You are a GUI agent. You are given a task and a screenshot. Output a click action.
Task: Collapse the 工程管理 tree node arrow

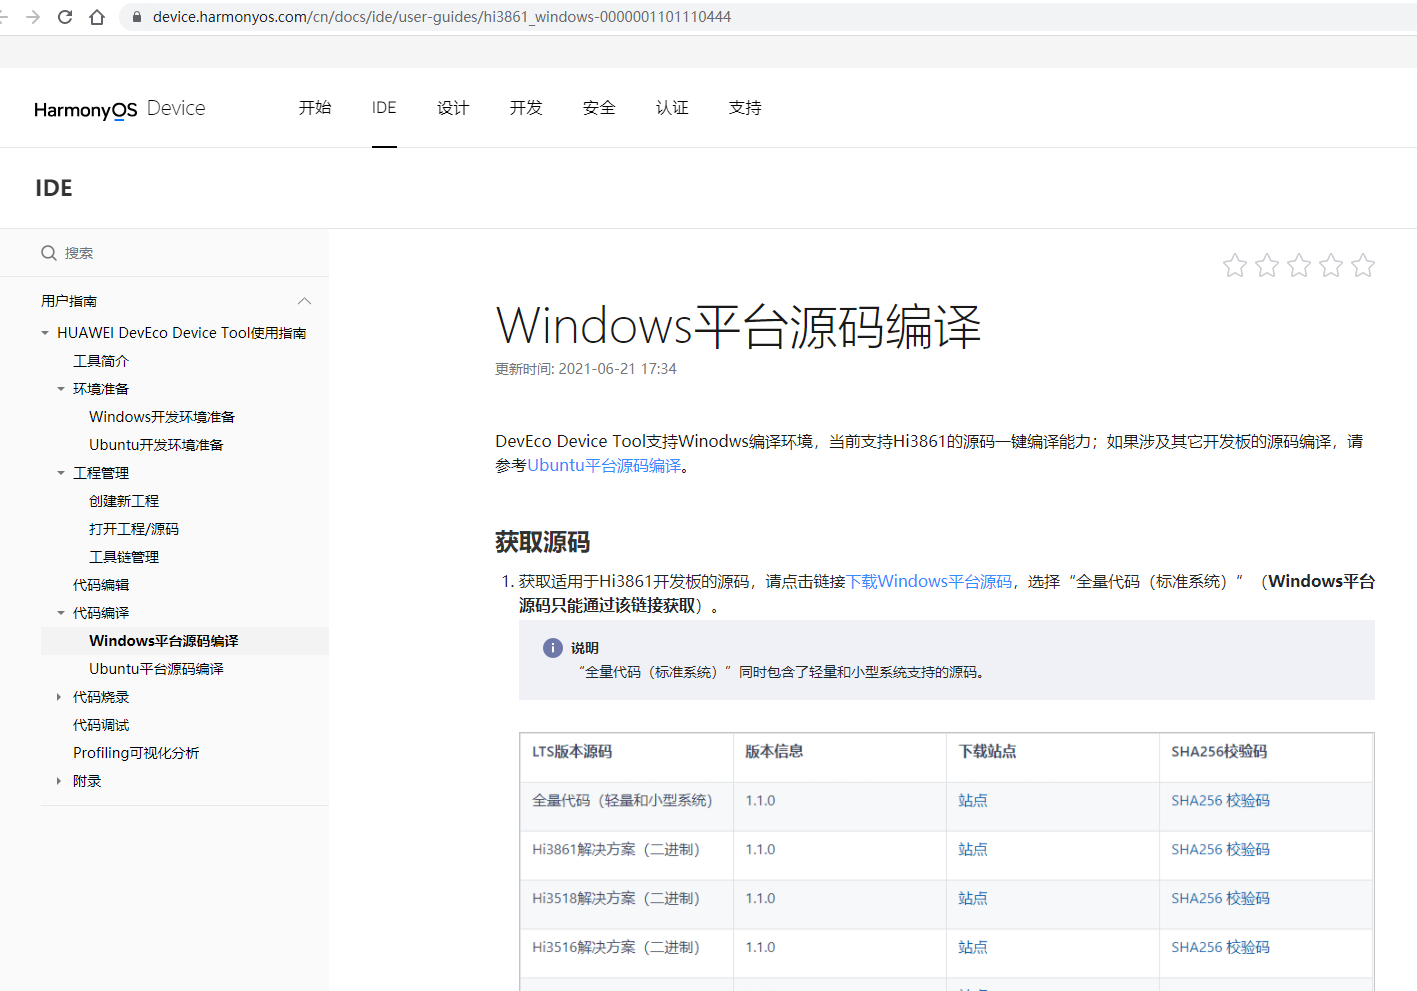coord(61,473)
